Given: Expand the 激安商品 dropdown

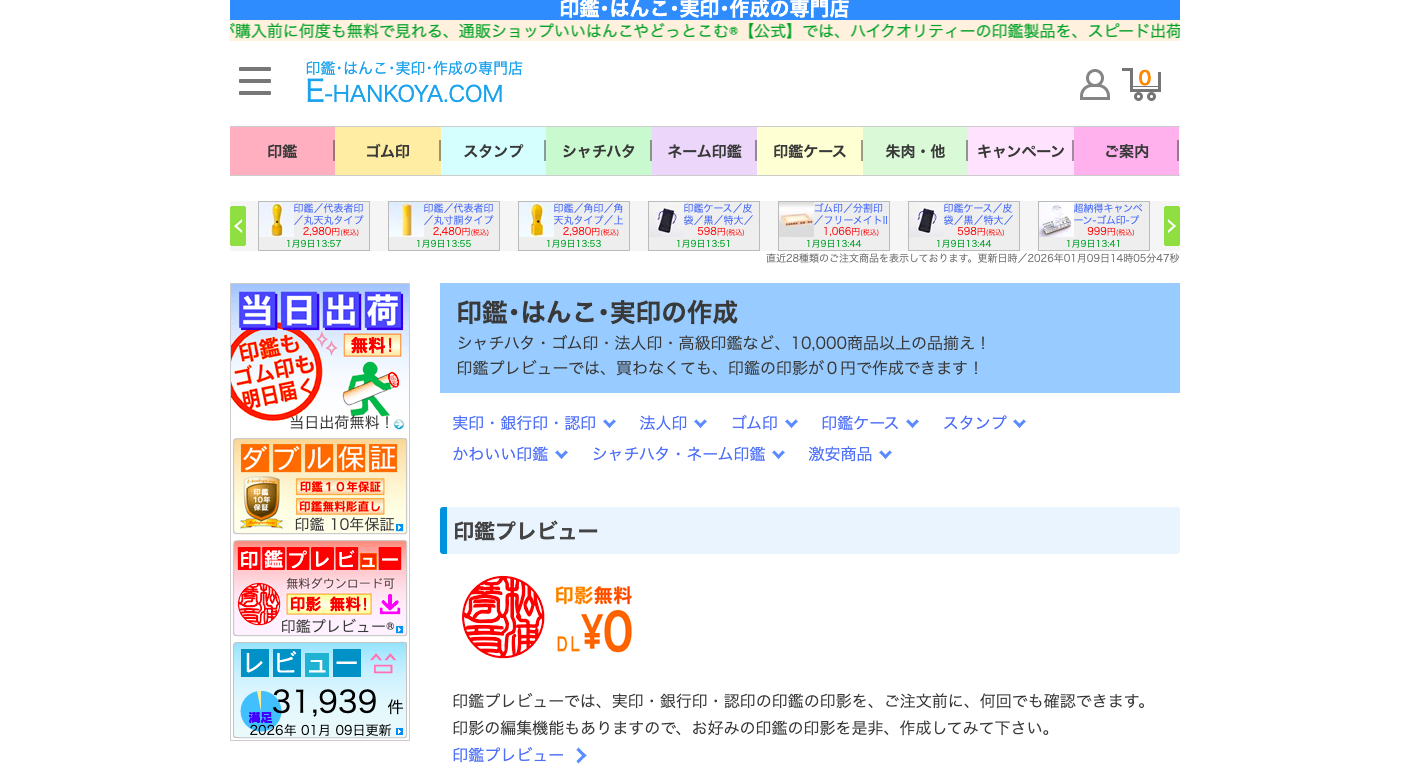Looking at the screenshot, I should (x=849, y=454).
